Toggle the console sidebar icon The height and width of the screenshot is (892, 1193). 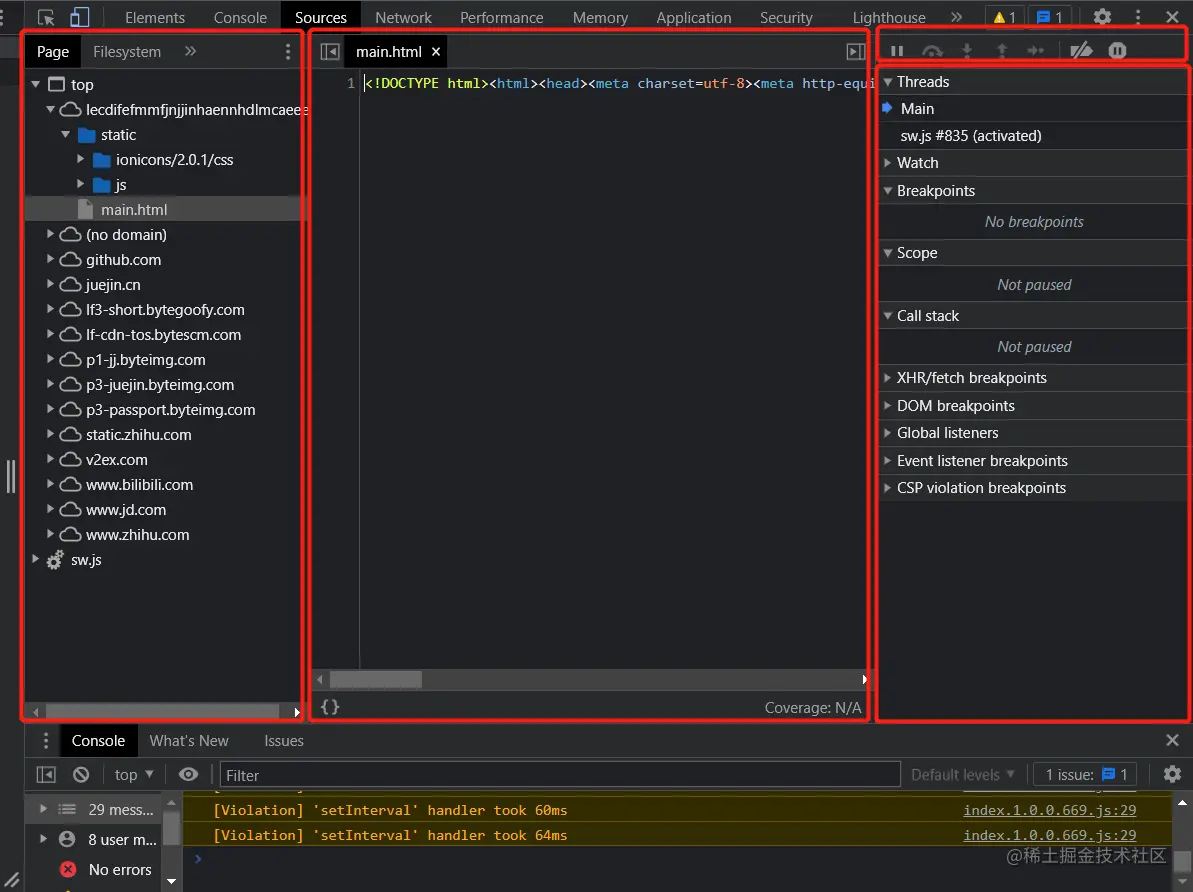(x=46, y=775)
